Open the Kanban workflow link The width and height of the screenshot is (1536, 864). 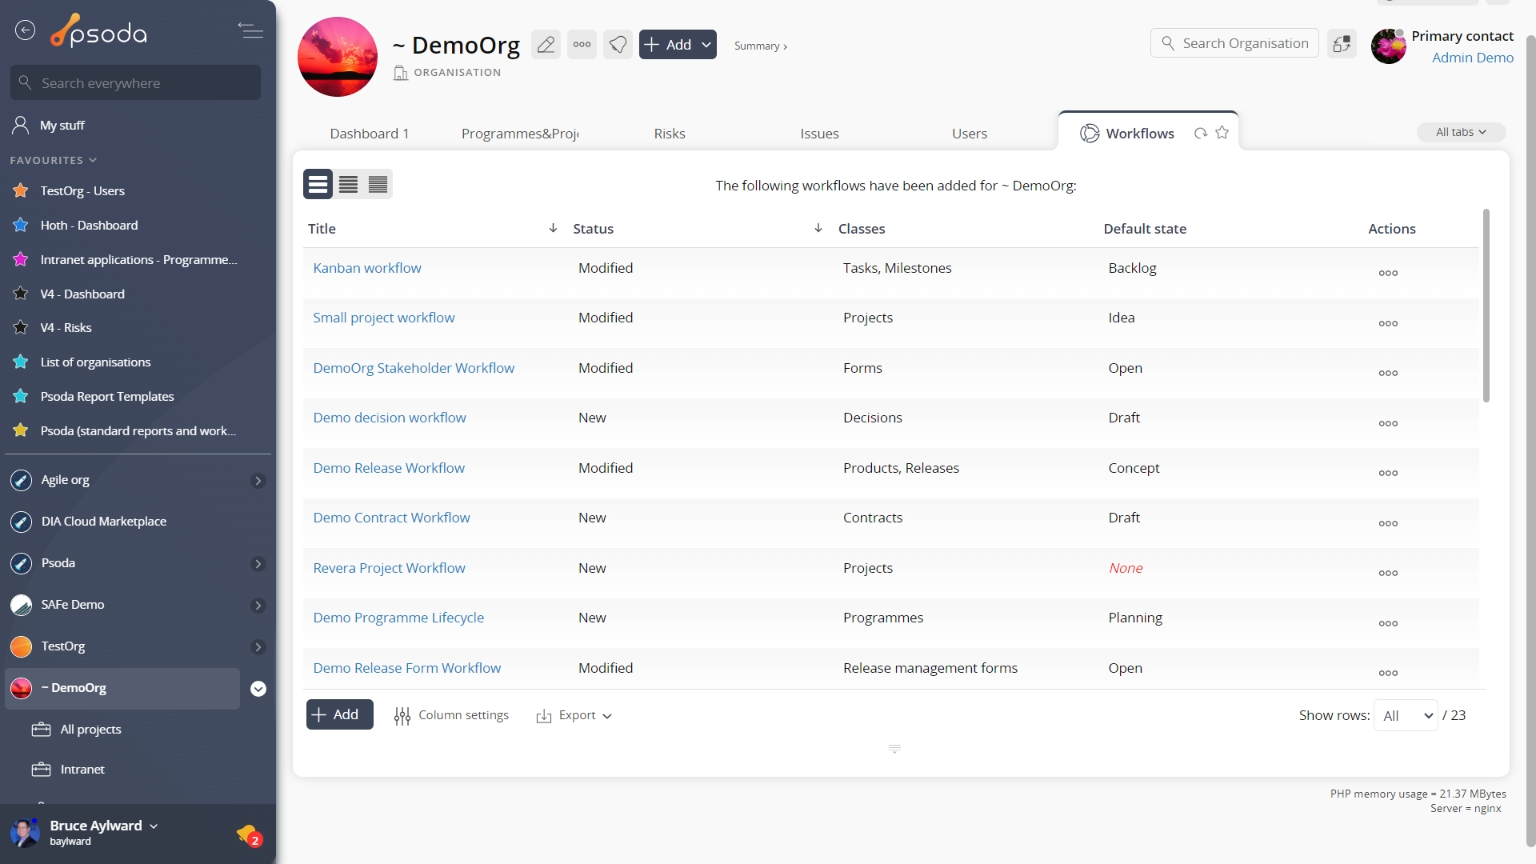click(x=367, y=268)
